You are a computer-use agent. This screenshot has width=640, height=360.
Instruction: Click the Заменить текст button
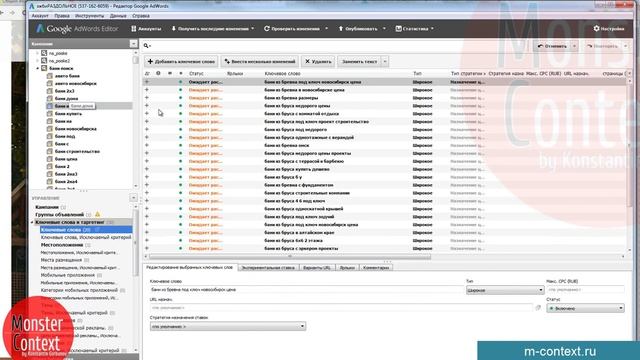point(359,62)
